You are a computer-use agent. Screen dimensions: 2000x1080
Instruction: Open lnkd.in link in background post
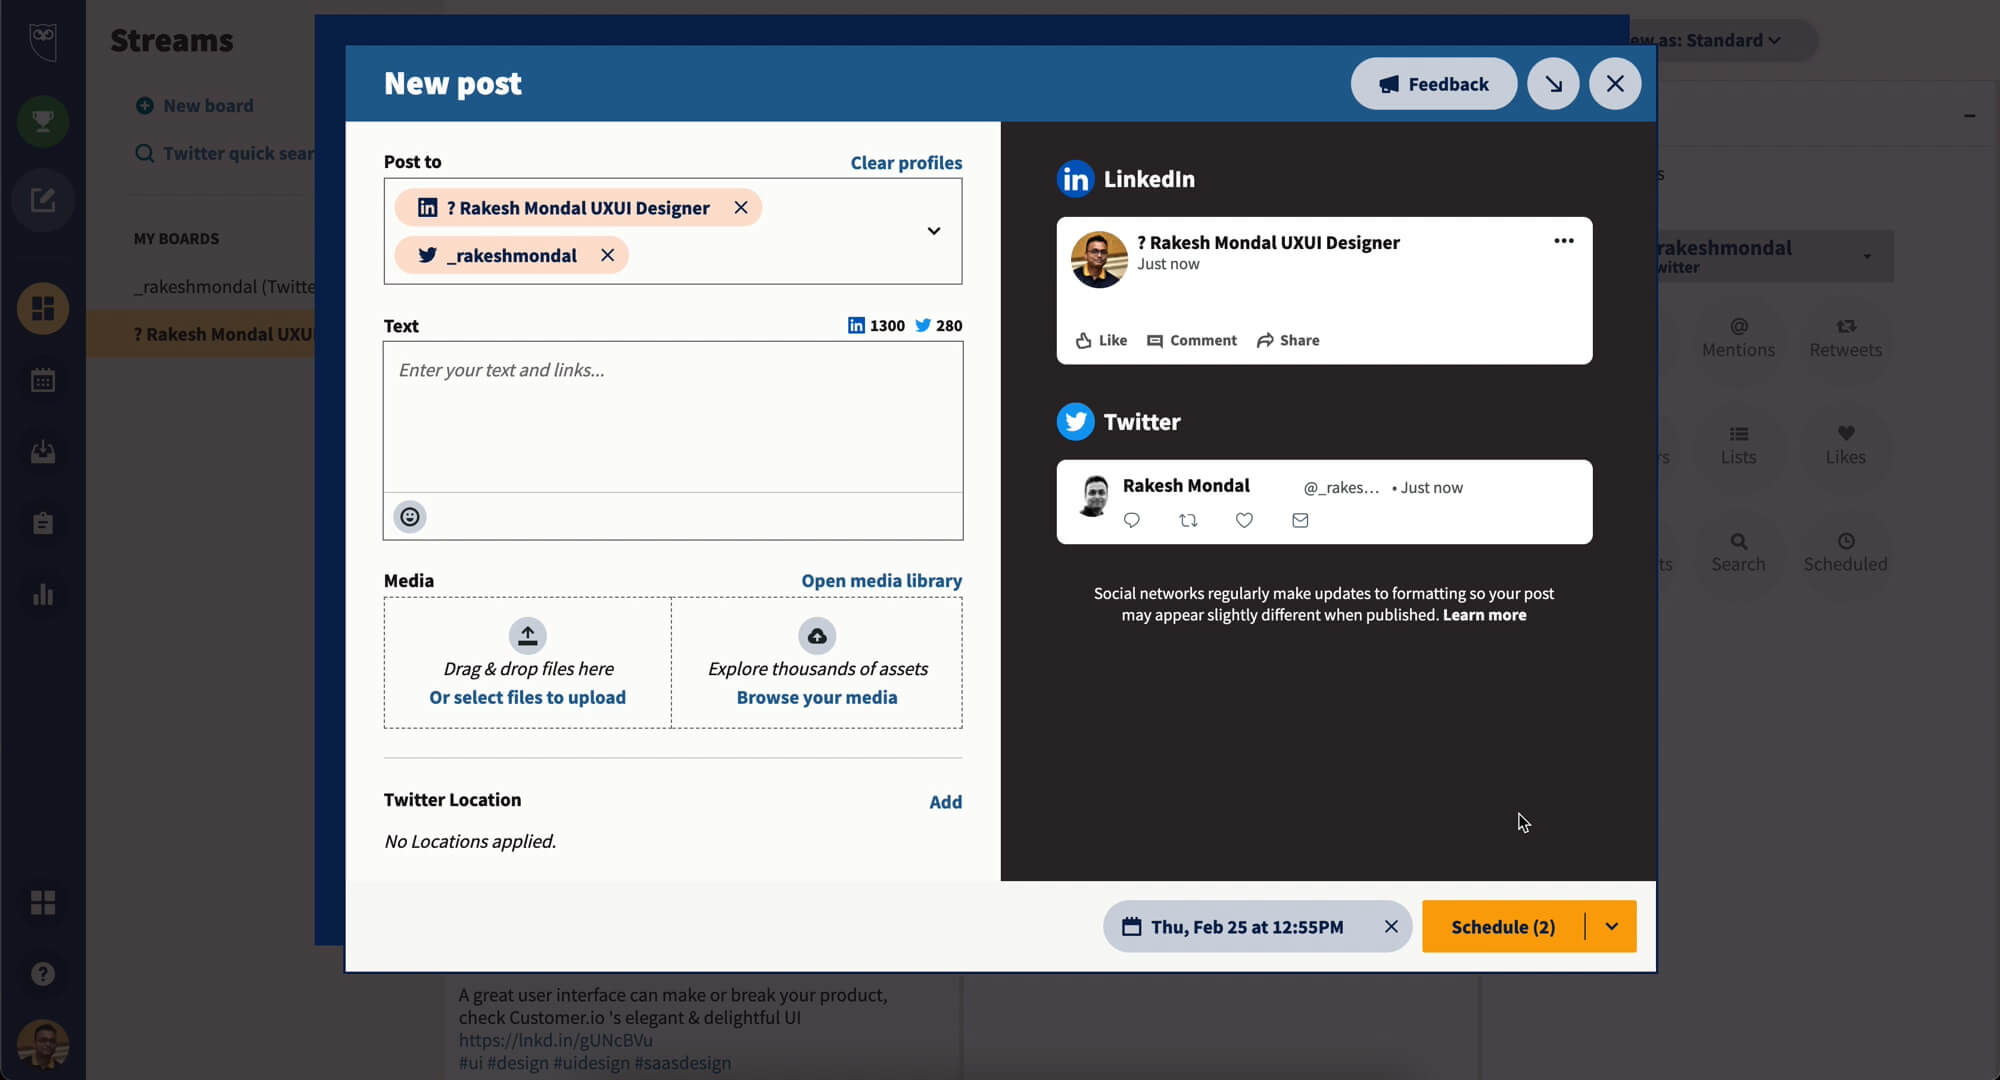[x=555, y=1040]
